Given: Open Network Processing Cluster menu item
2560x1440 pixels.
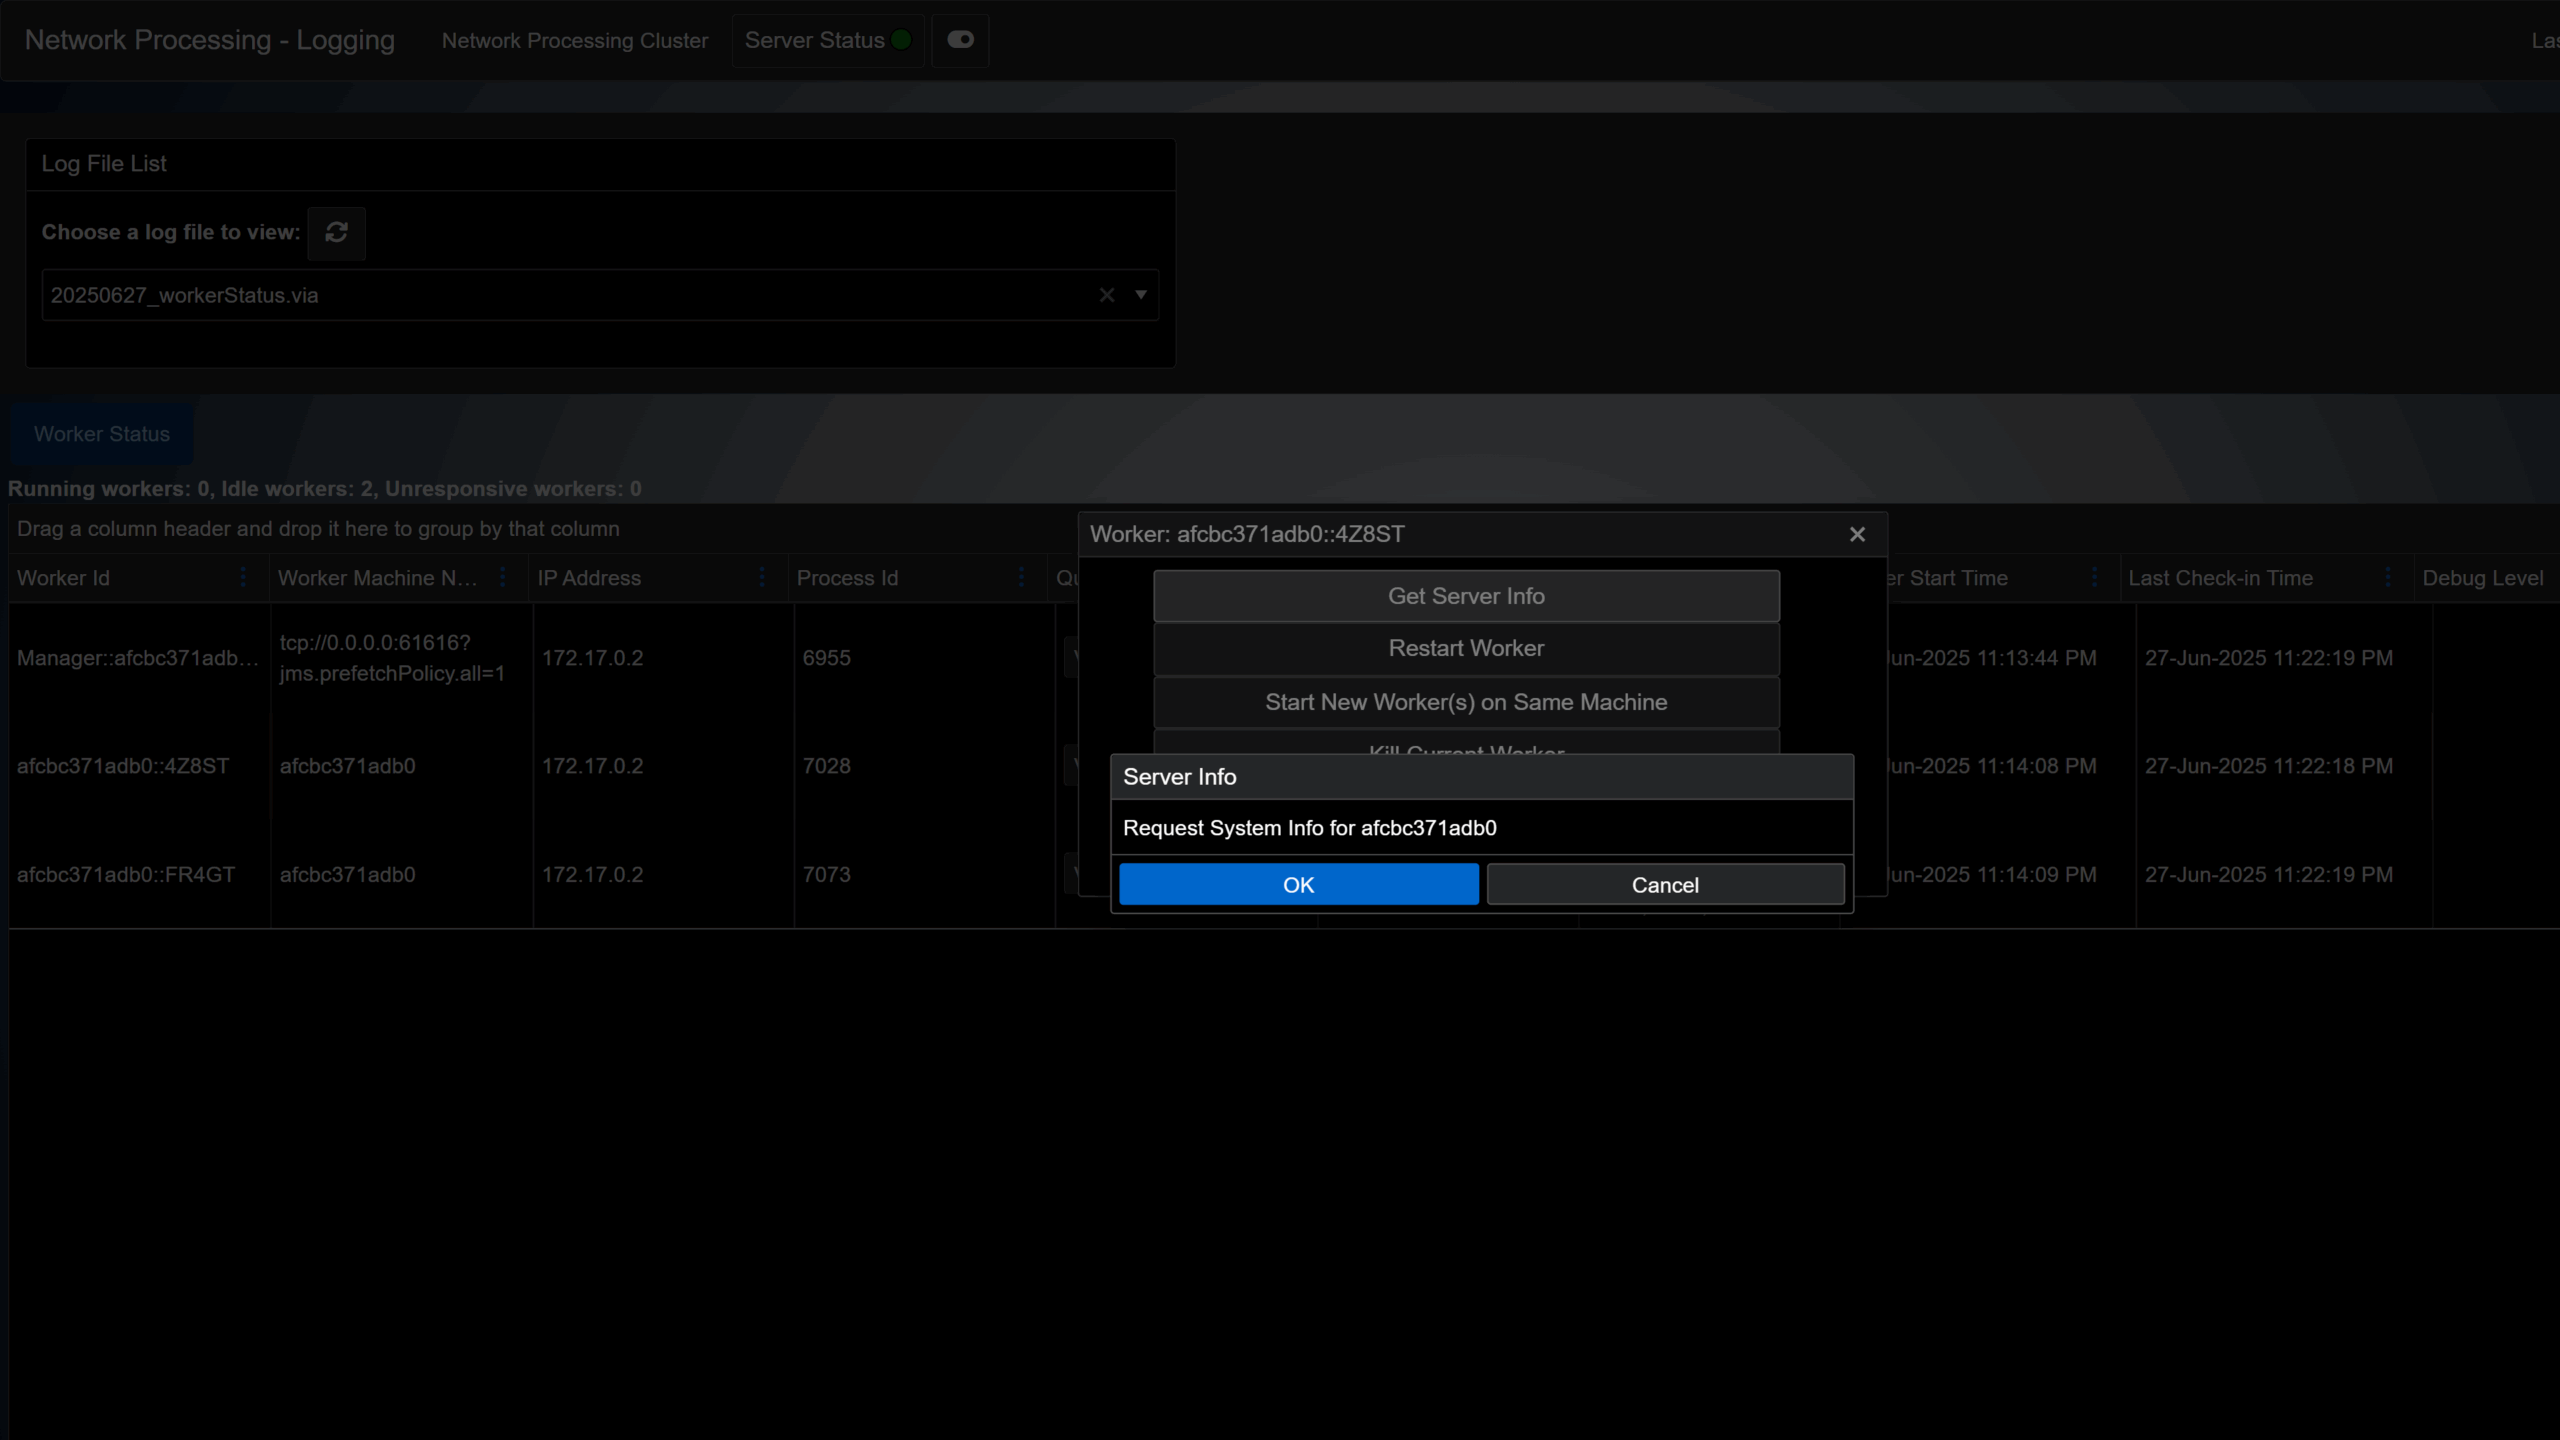Looking at the screenshot, I should tap(575, 41).
